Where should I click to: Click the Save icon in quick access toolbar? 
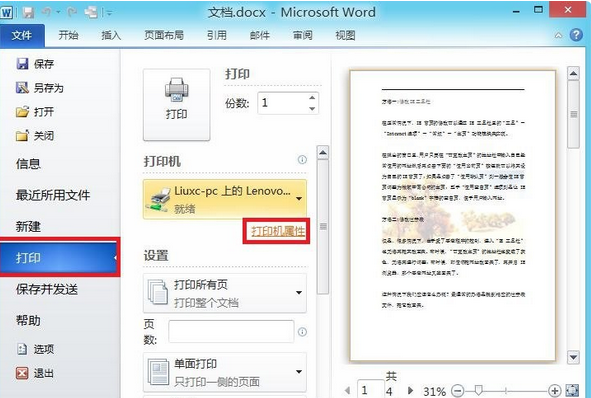pyautogui.click(x=28, y=13)
